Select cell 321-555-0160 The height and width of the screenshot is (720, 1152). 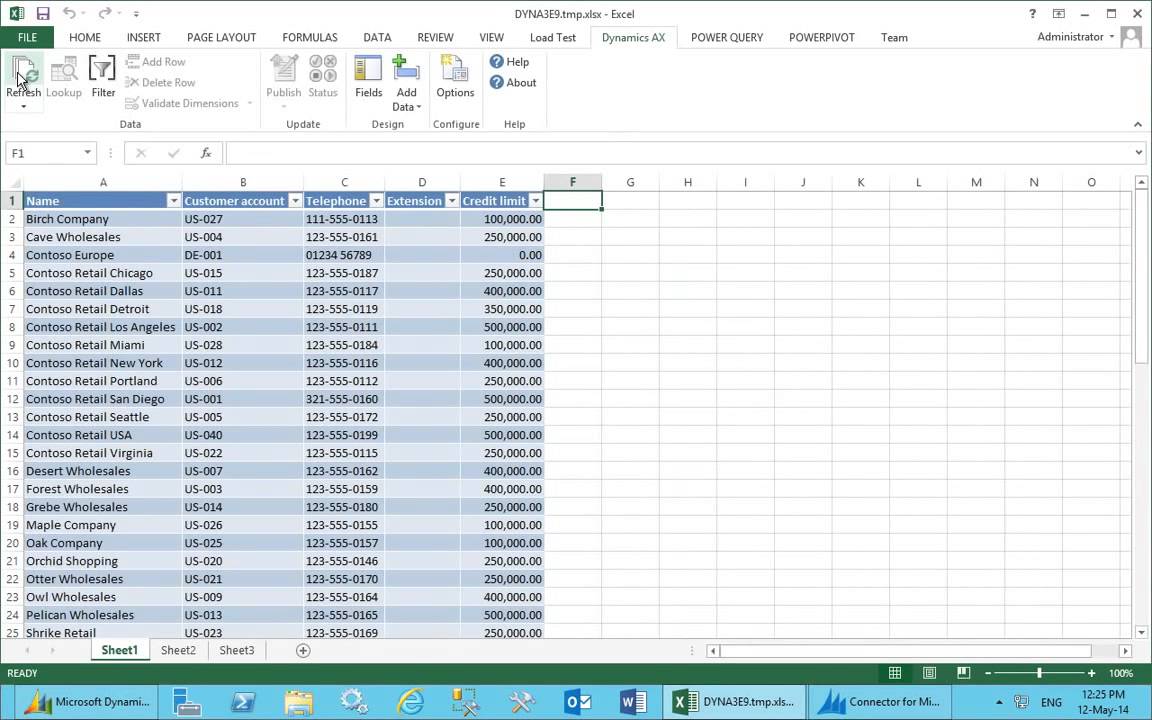[x=344, y=399]
